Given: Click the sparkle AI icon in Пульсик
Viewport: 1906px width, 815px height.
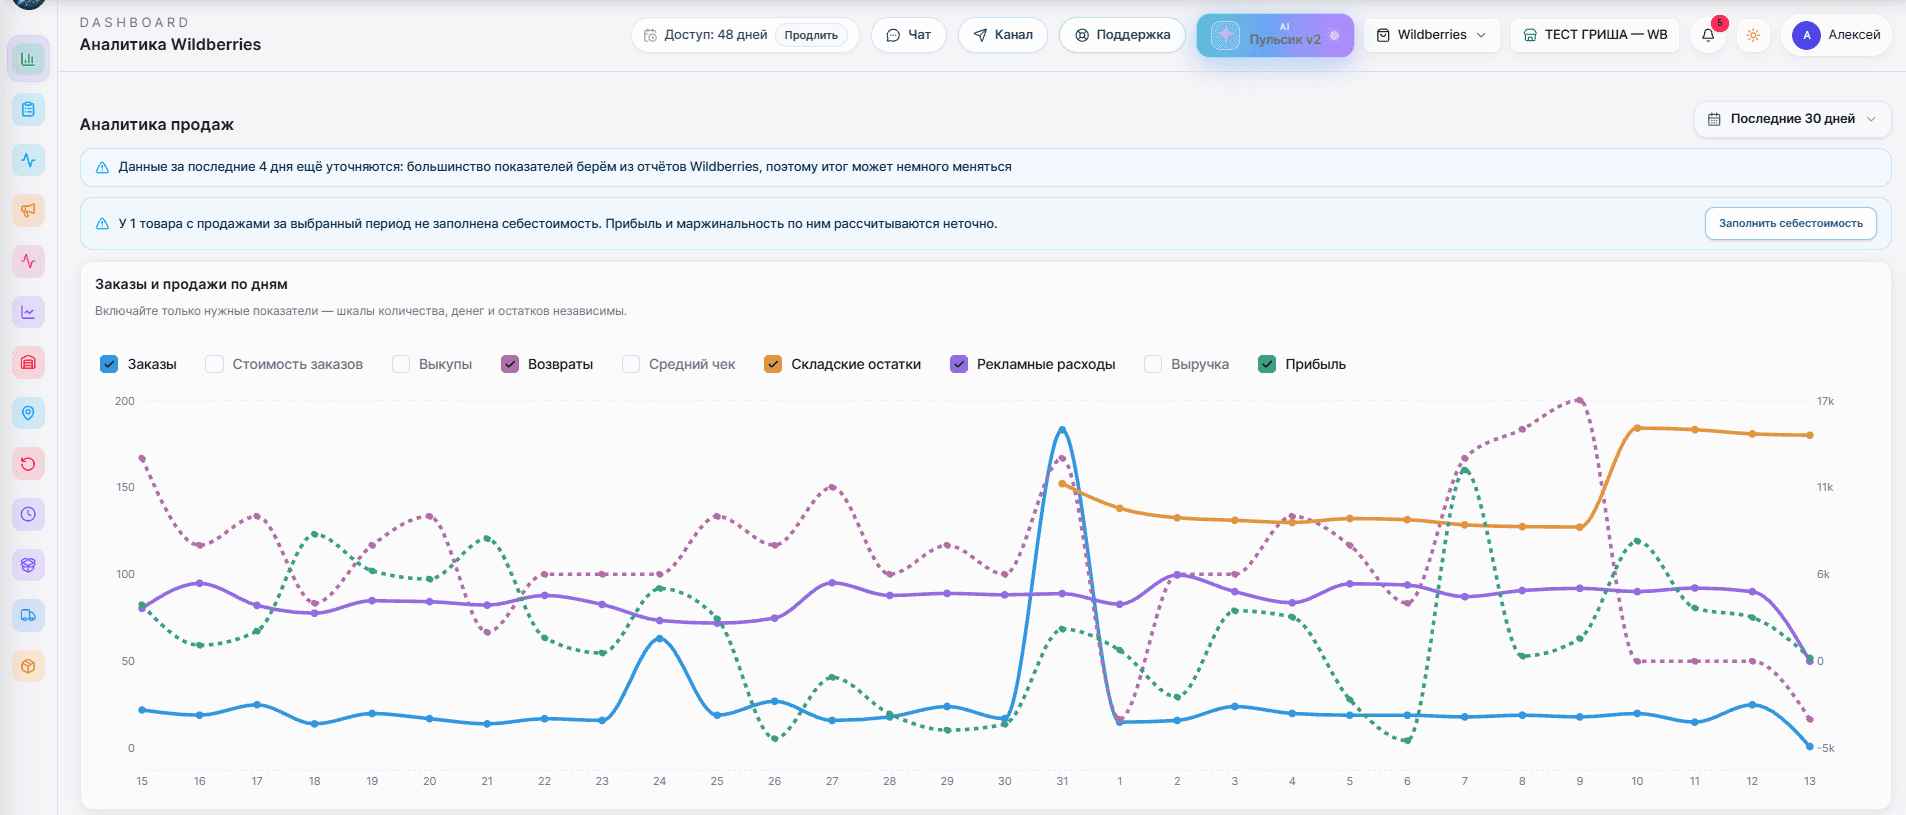Looking at the screenshot, I should (1225, 36).
